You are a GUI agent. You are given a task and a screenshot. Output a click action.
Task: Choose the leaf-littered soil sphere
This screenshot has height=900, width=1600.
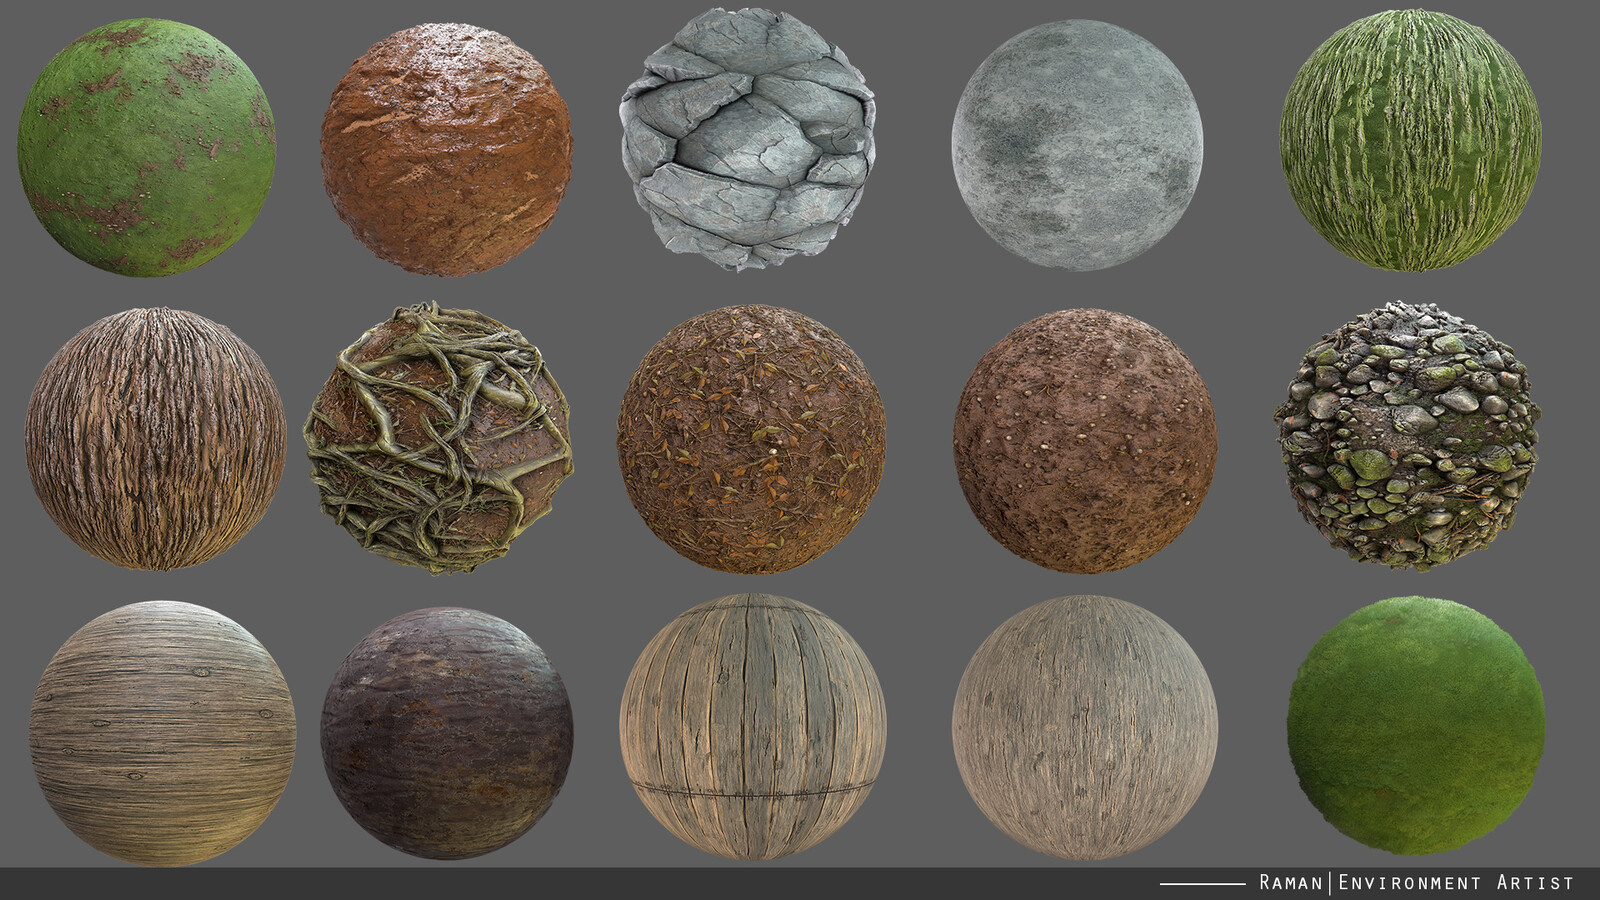coord(751,439)
